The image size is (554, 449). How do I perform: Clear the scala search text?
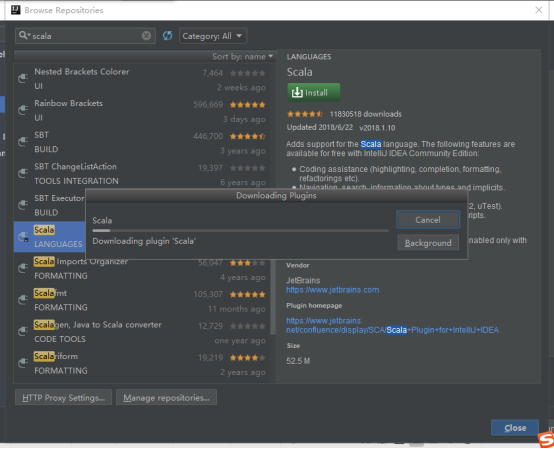pyautogui.click(x=146, y=36)
